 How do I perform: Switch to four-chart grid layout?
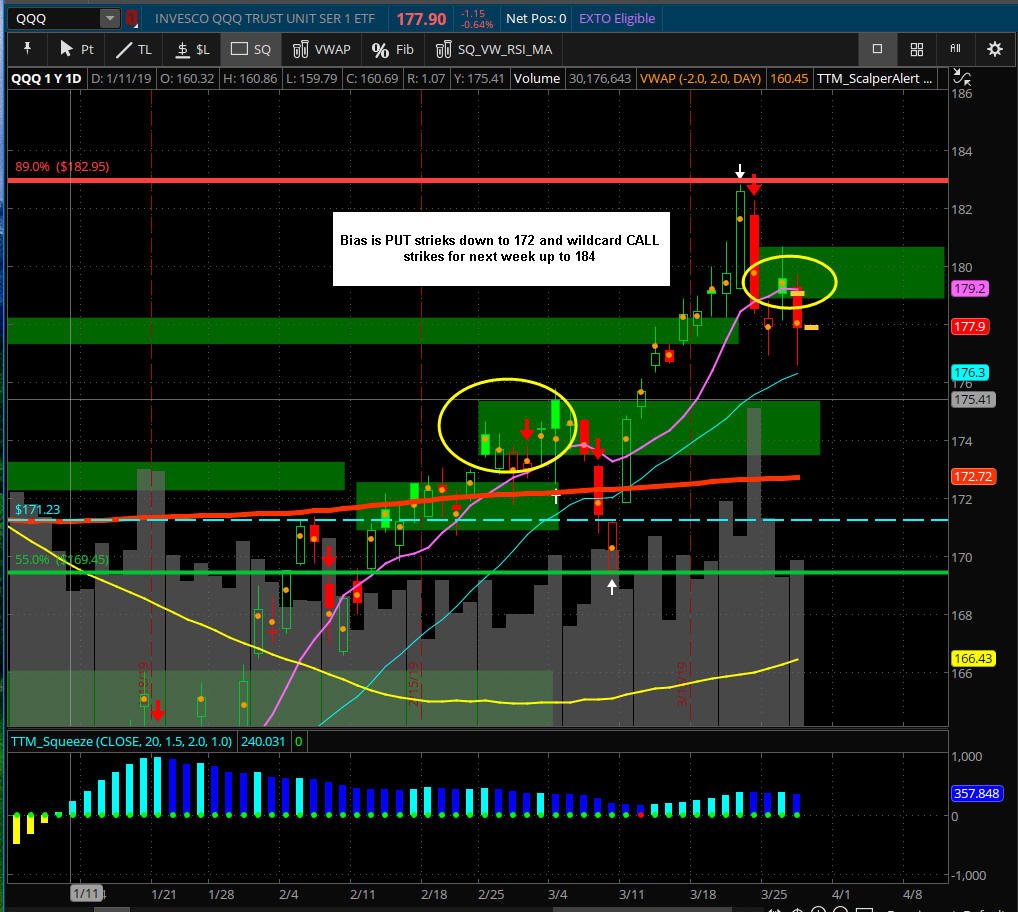(x=916, y=49)
